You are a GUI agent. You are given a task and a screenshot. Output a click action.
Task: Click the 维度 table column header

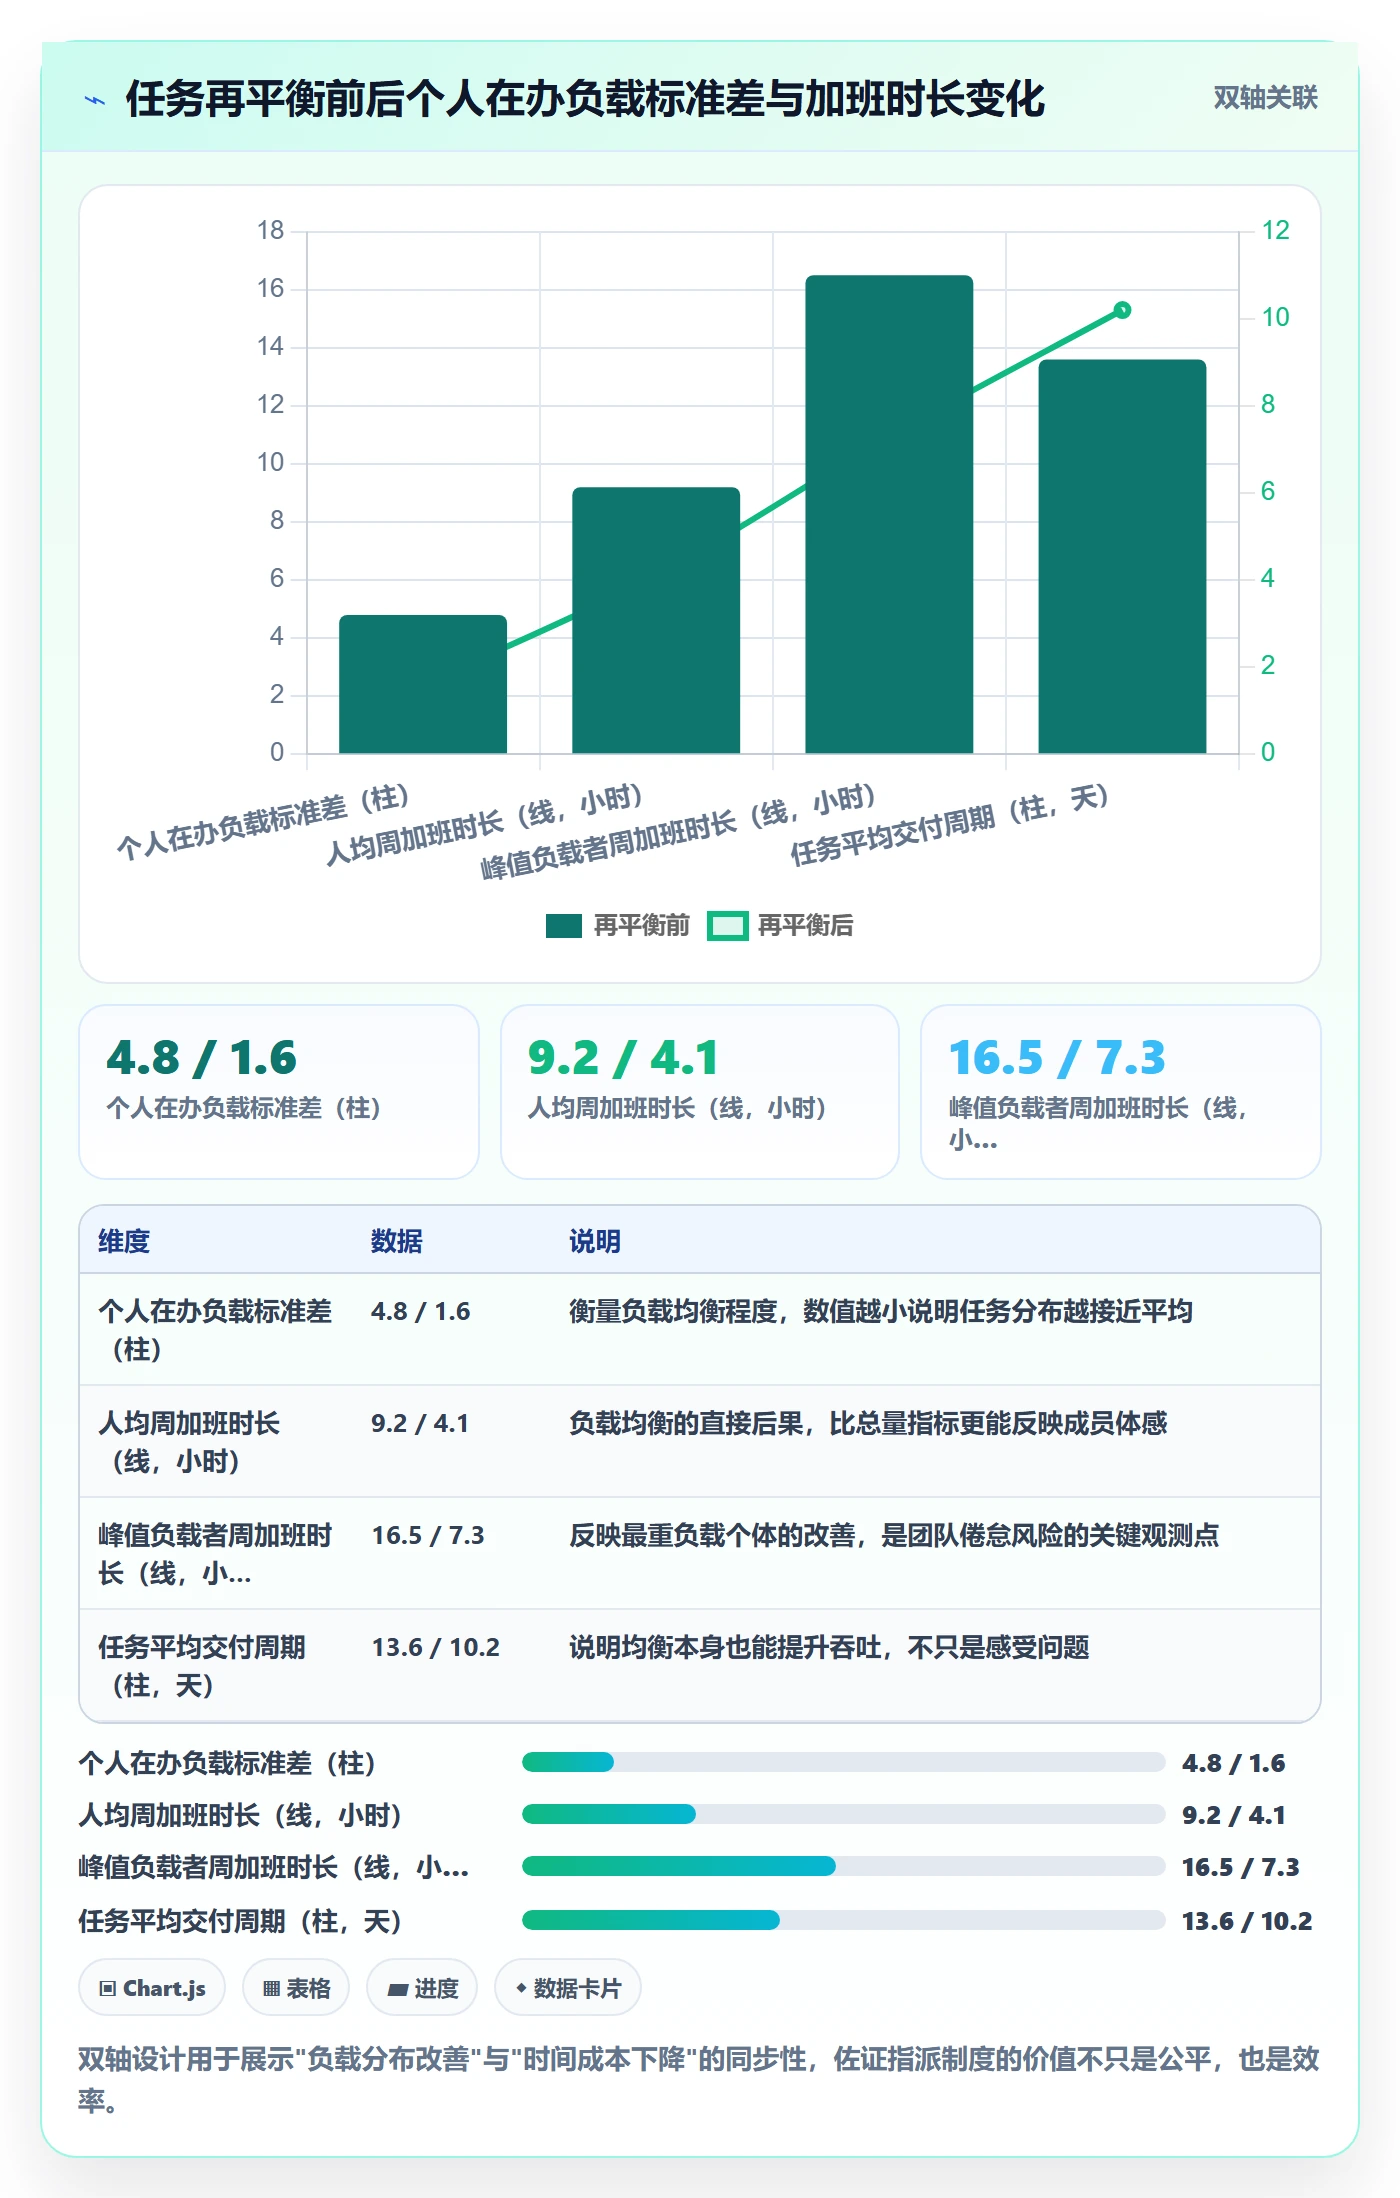tap(124, 1241)
